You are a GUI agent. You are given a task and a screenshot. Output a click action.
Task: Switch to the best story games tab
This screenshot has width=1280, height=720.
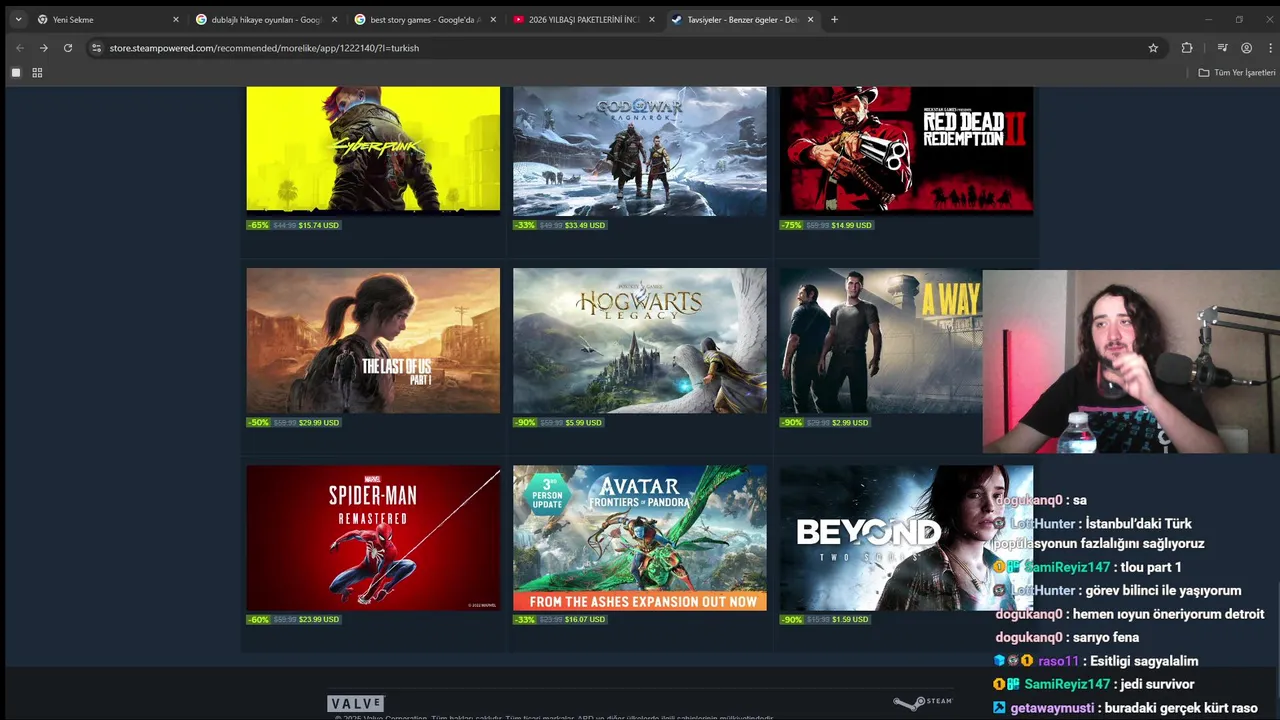click(425, 19)
